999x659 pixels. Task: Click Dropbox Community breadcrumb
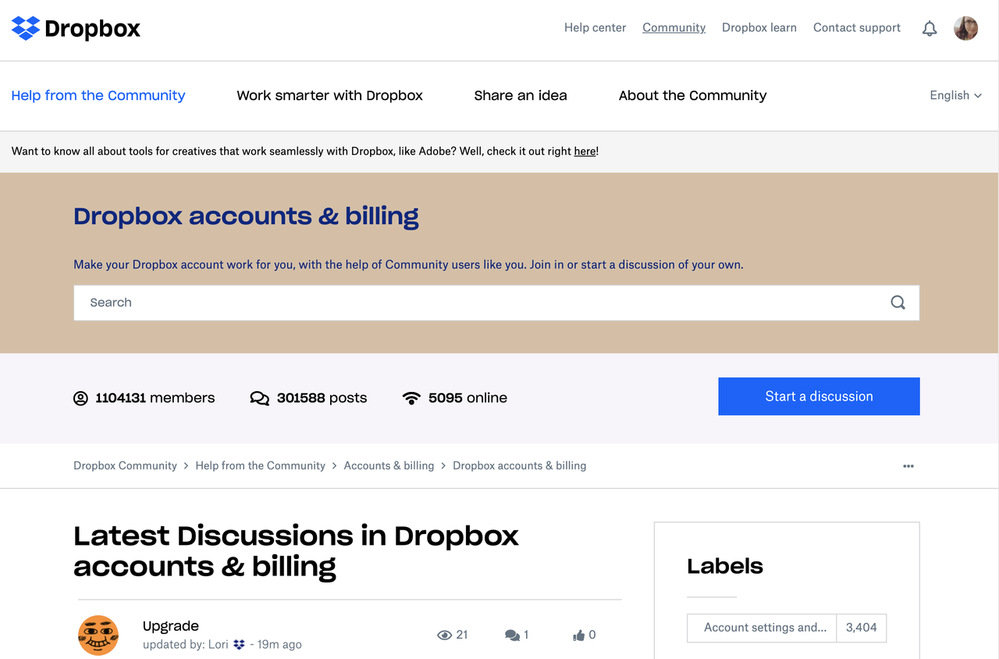pos(125,465)
